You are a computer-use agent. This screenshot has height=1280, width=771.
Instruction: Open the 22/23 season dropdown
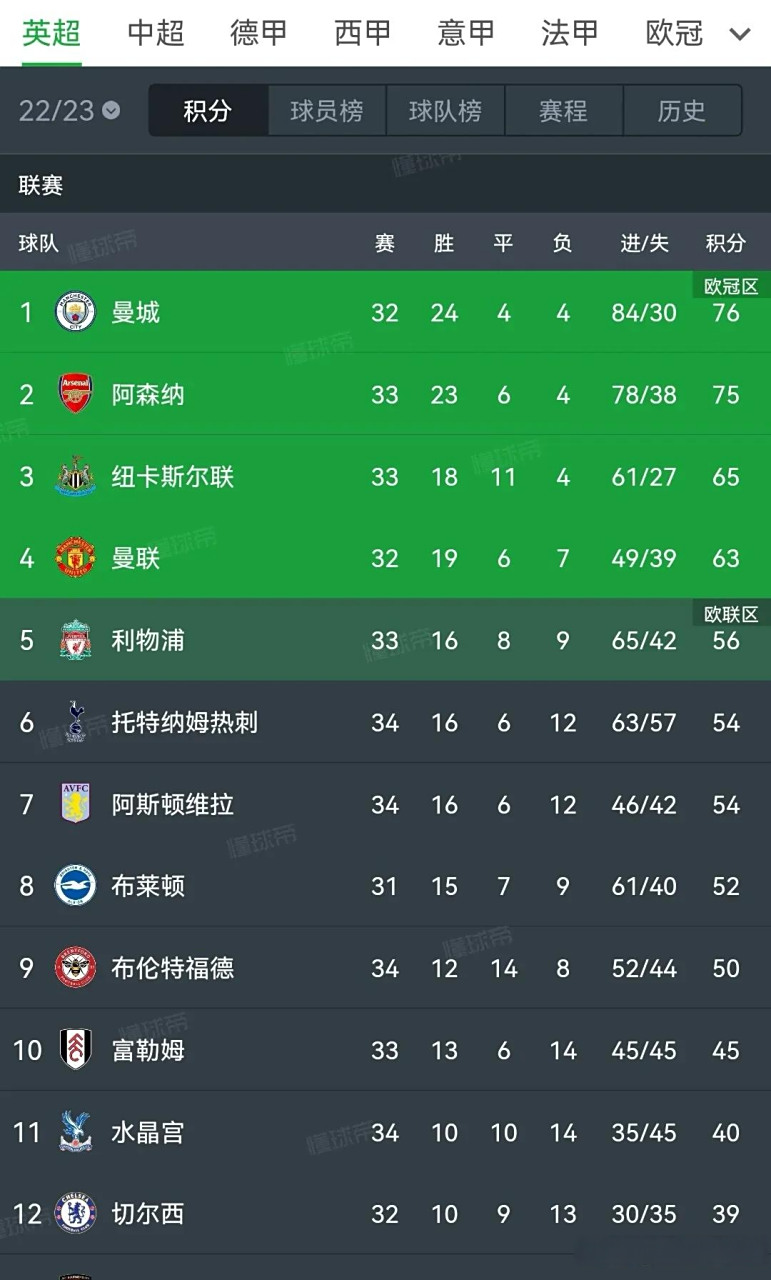click(x=69, y=110)
